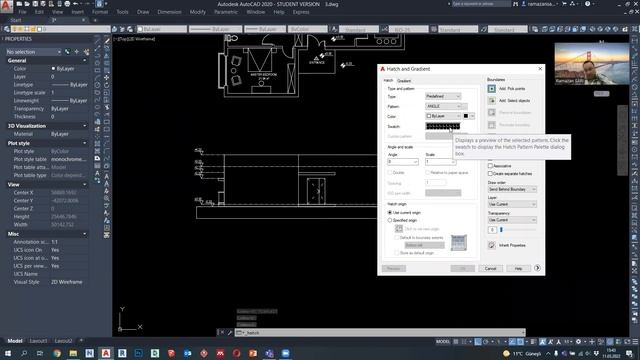Click the hatch pattern Swatch preview
This screenshot has height=360, width=640.
(x=443, y=126)
